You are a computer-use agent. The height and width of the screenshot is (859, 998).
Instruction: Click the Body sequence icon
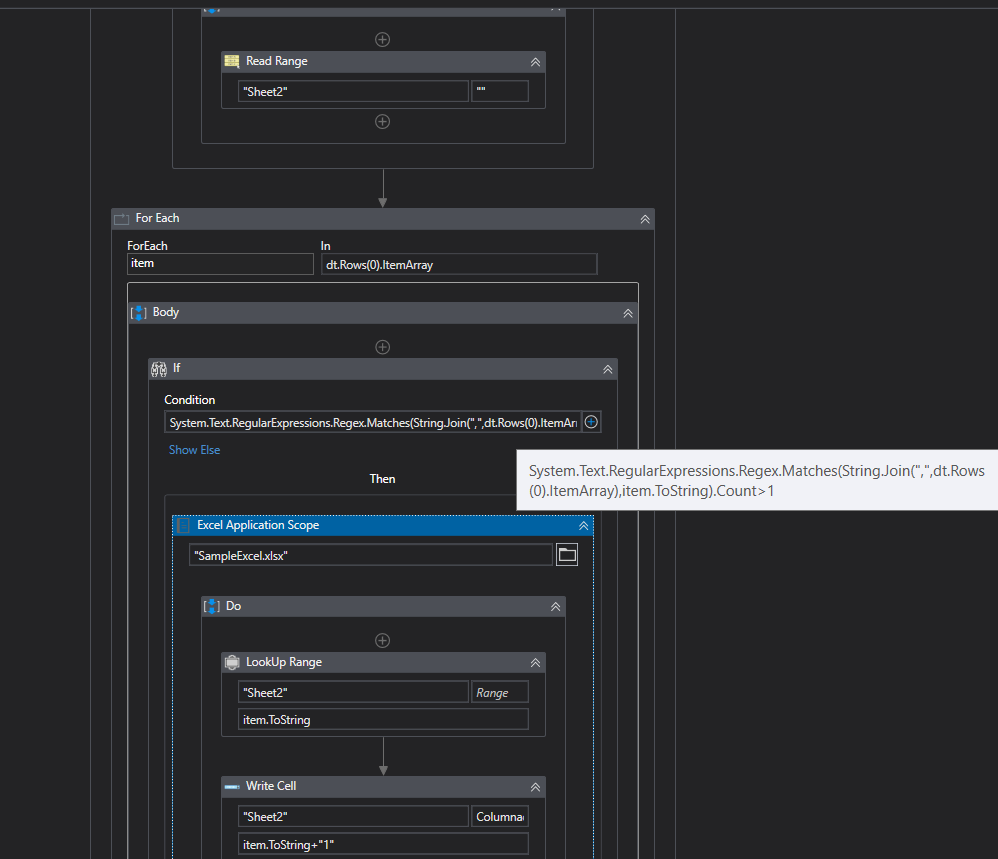138,312
